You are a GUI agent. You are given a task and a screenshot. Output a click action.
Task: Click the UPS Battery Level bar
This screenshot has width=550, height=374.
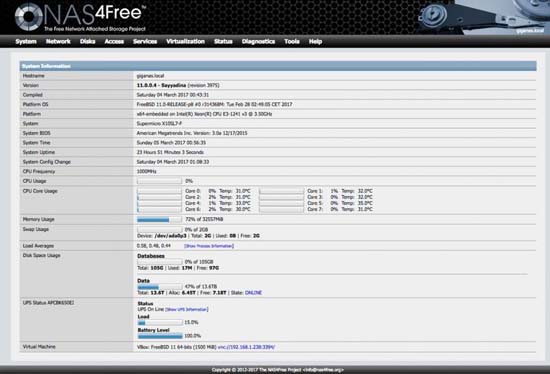coord(160,336)
